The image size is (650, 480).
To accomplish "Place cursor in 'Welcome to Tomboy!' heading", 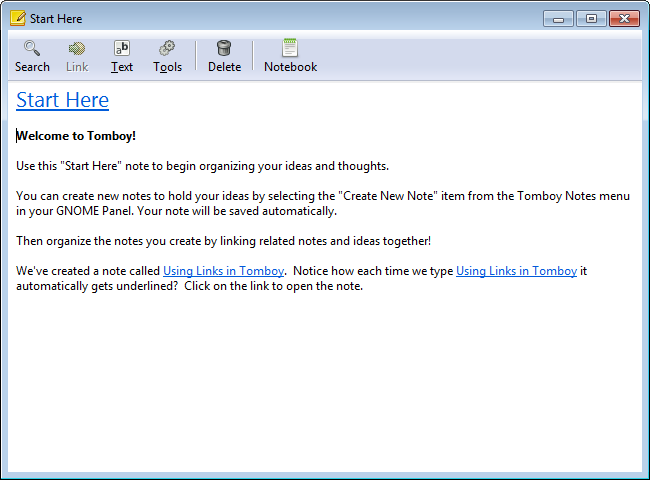I will pyautogui.click(x=76, y=136).
